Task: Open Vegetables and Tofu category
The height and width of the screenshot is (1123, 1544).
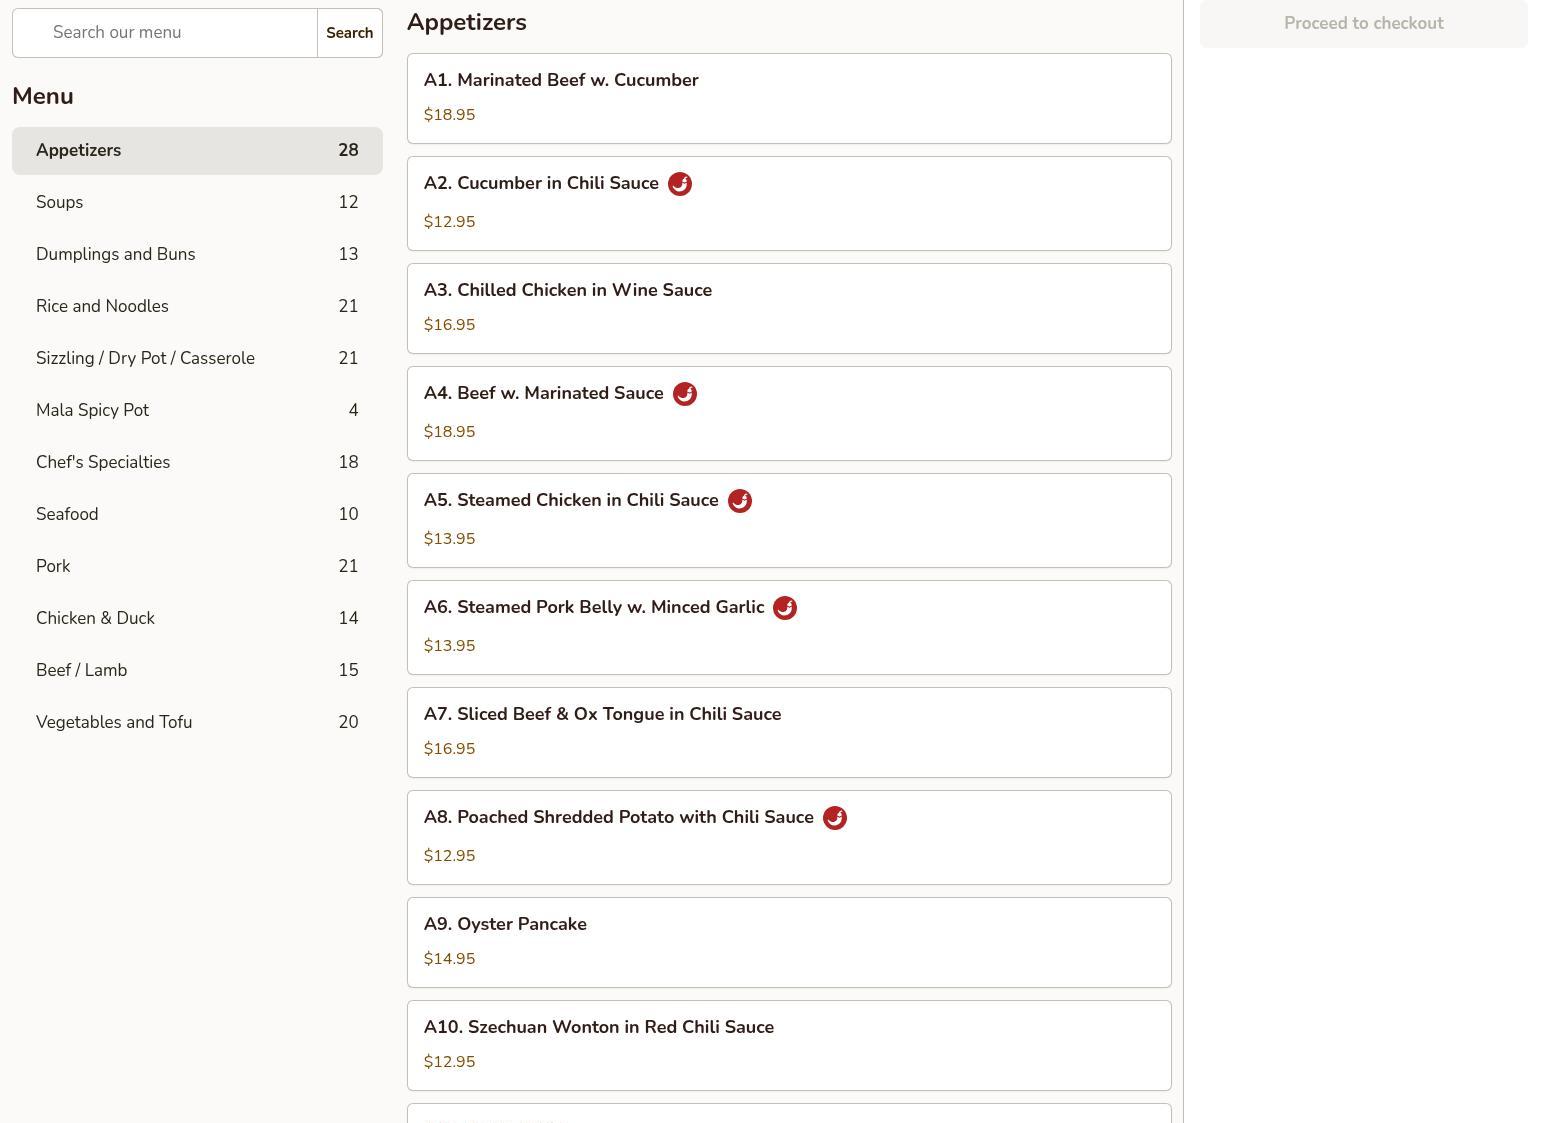Action: 197,723
